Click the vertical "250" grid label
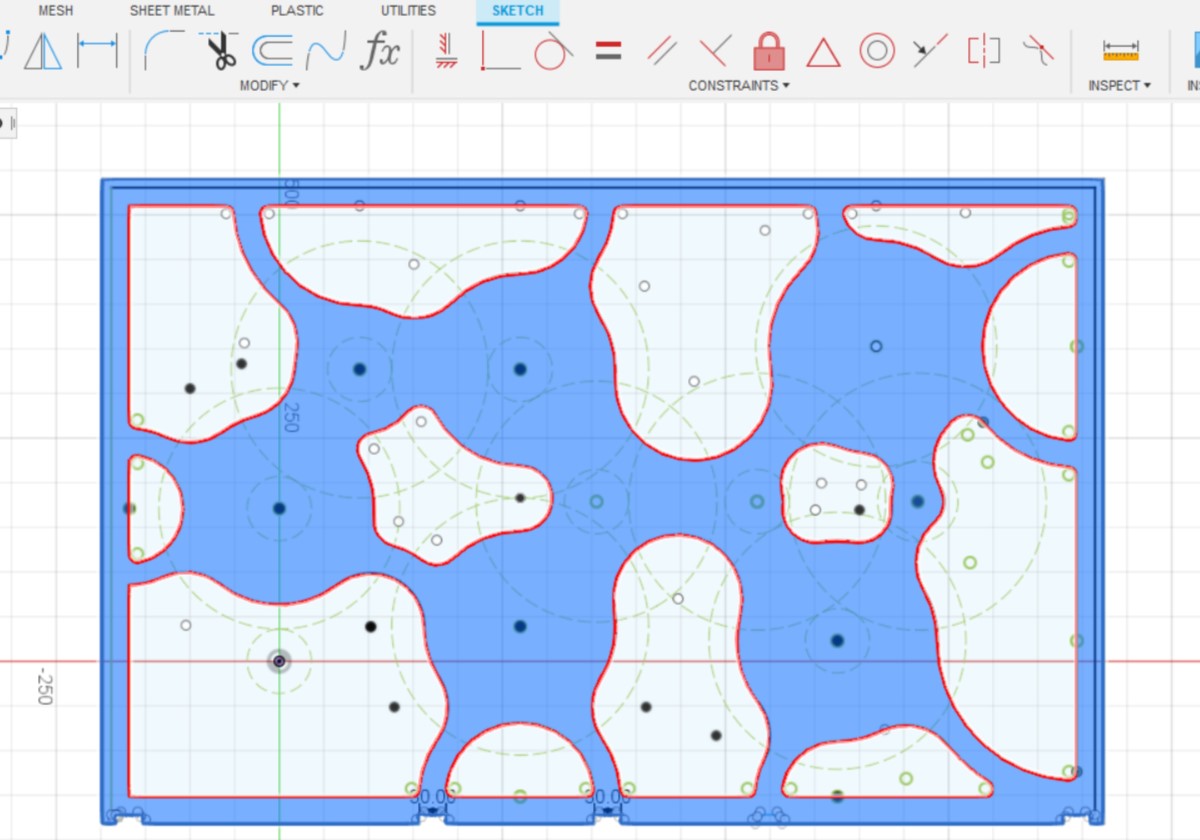 point(292,417)
